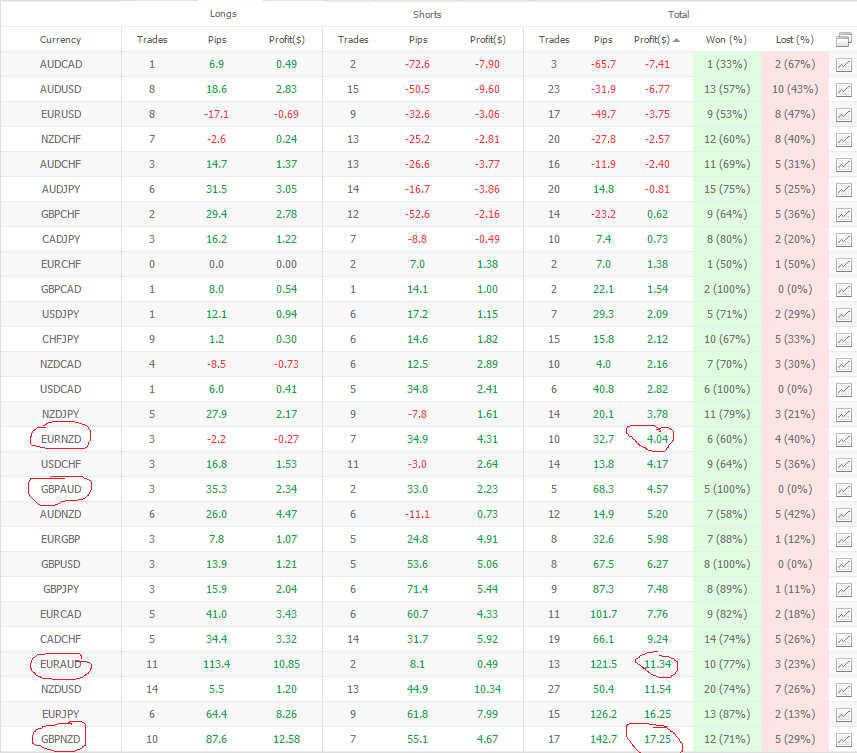Sort by Shorts Pips column header
The height and width of the screenshot is (753, 857).
click(418, 39)
